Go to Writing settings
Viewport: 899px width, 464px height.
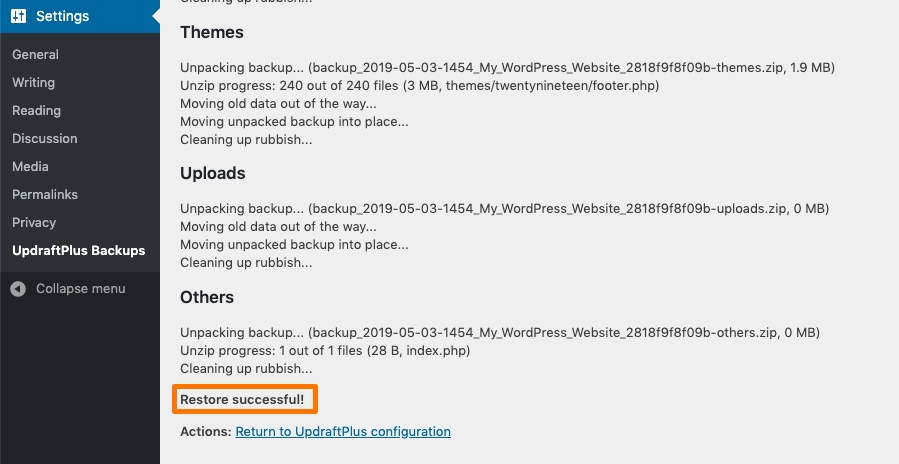coord(34,83)
